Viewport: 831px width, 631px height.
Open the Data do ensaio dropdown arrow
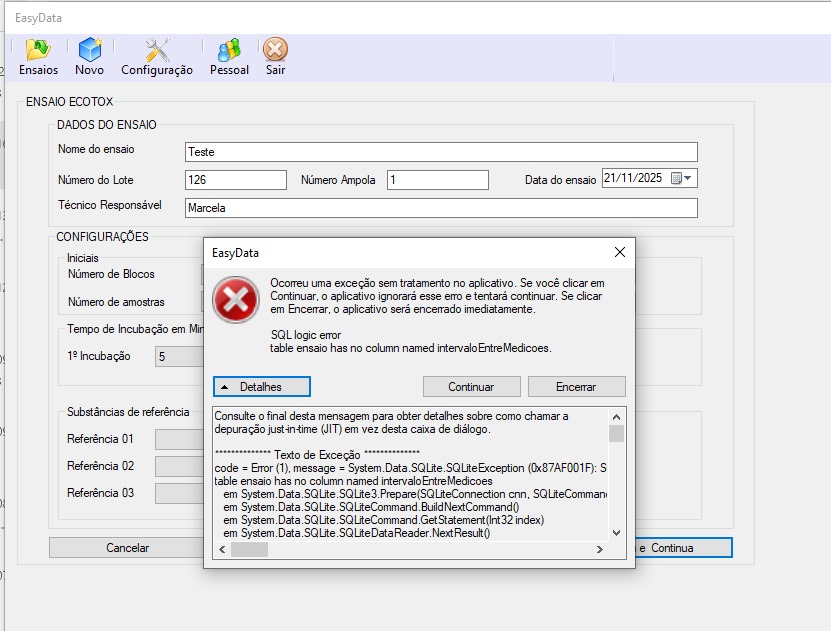(x=689, y=179)
